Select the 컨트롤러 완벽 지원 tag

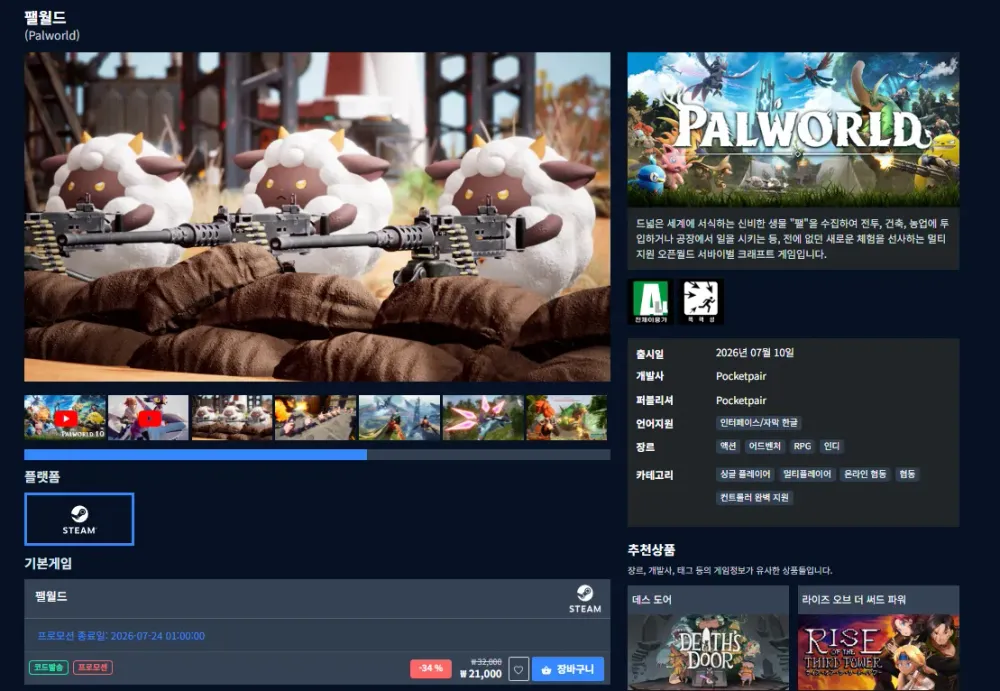tap(754, 497)
